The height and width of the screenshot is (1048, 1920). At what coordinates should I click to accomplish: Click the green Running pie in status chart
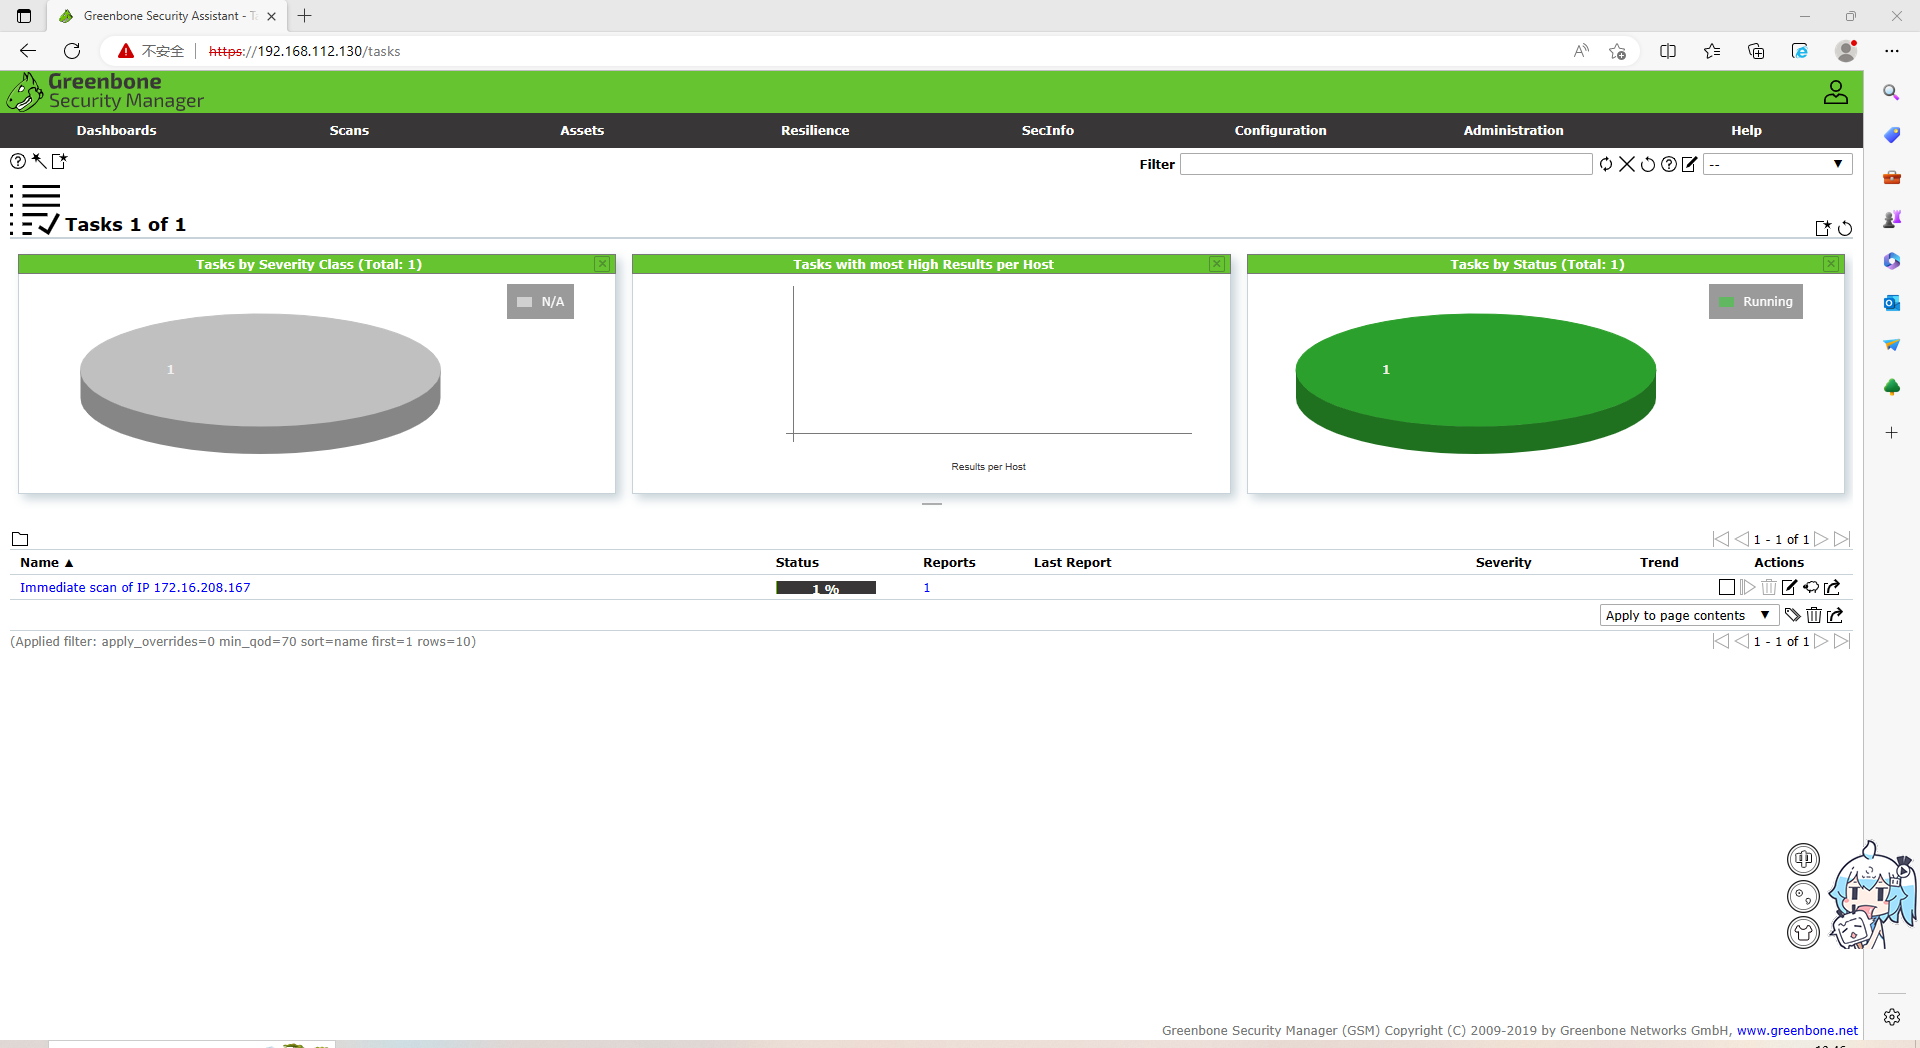(1475, 383)
